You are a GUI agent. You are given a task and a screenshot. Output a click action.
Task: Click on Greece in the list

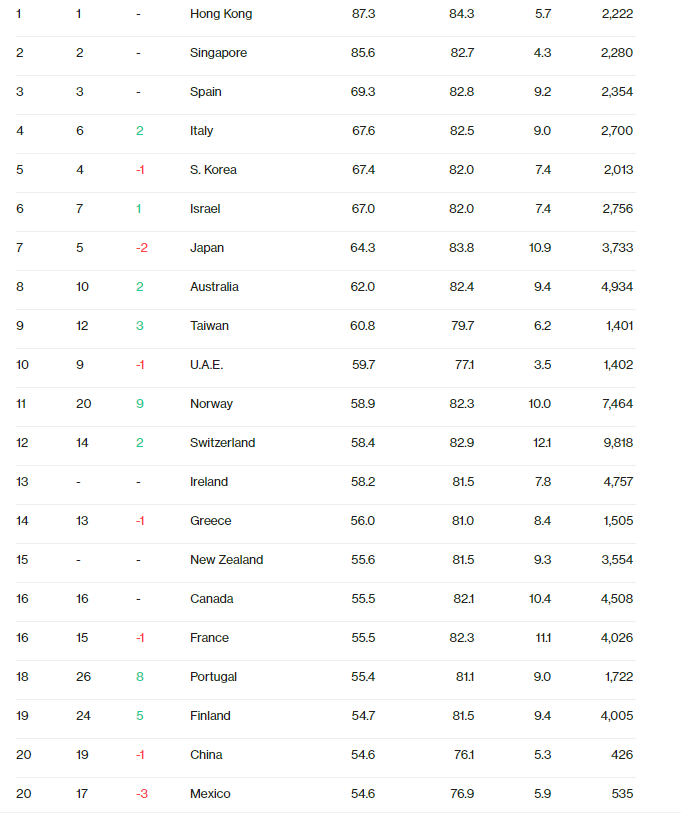tap(210, 521)
